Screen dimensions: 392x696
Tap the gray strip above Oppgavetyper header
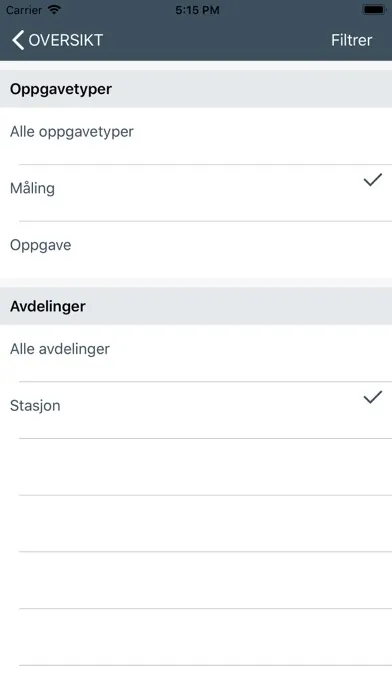pos(196,65)
